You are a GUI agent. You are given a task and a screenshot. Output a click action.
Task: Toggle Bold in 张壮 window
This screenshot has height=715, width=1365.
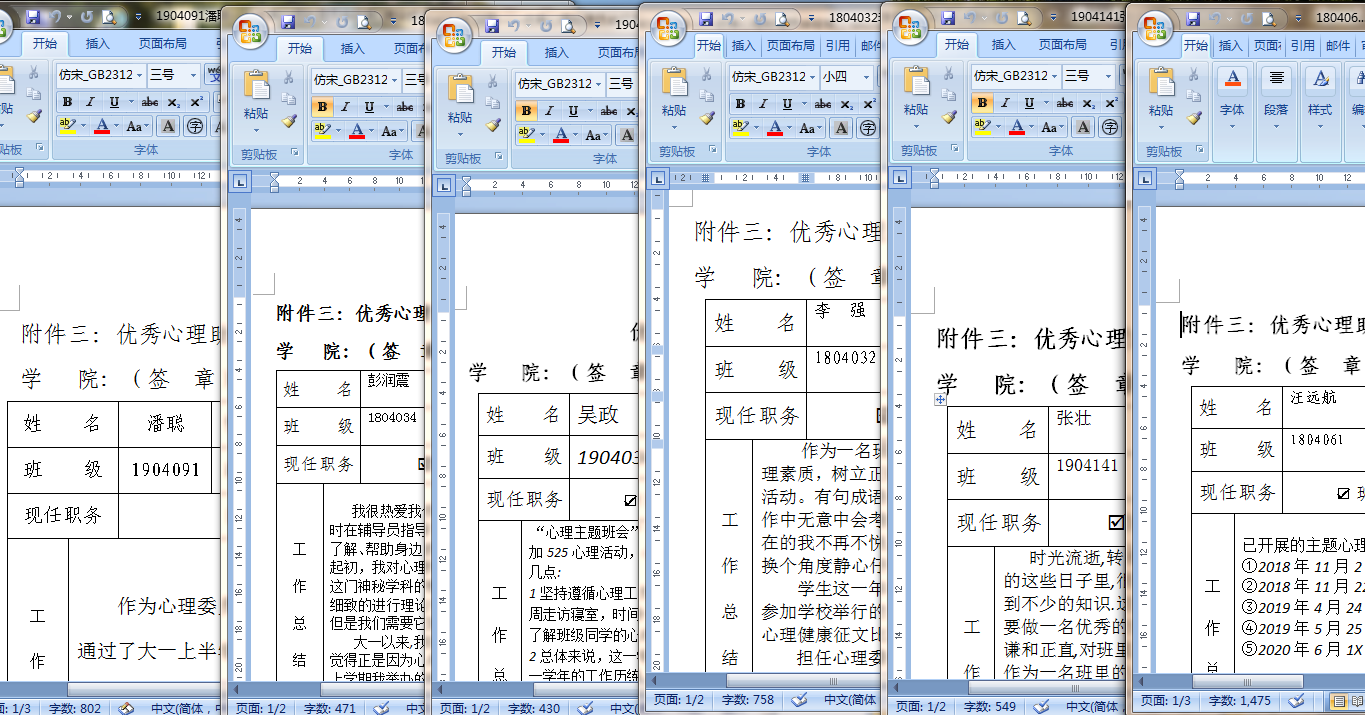click(983, 102)
